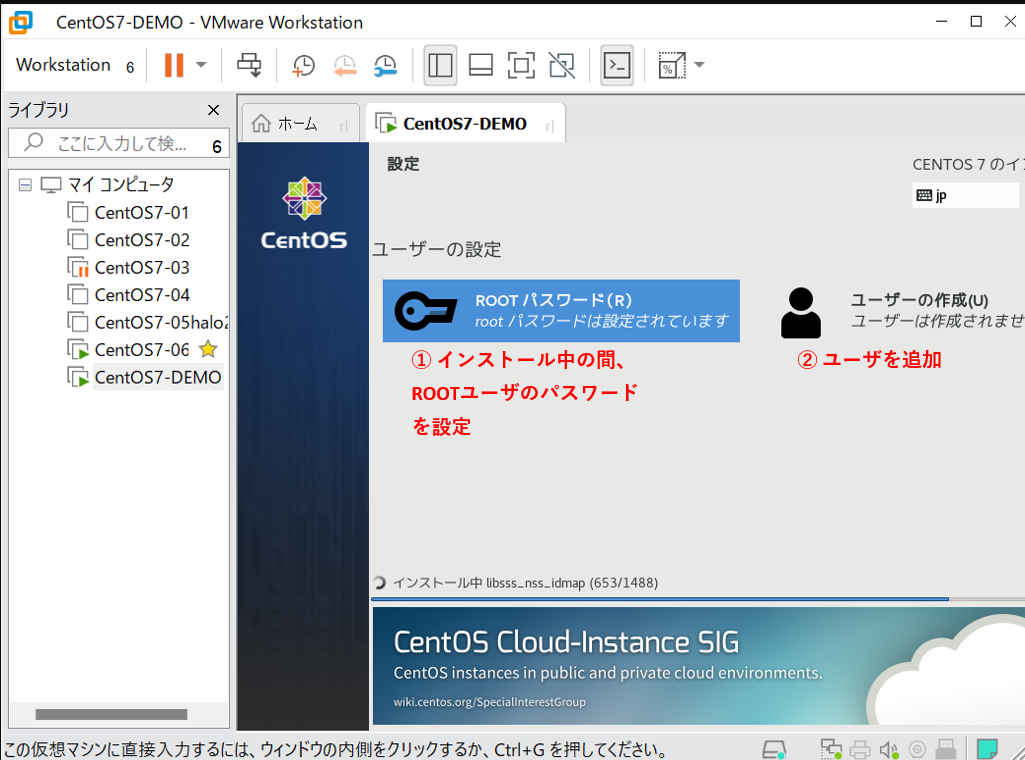Viewport: 1025px width, 760px height.
Task: Take a snapshot of this virtual machine
Action: tap(303, 65)
